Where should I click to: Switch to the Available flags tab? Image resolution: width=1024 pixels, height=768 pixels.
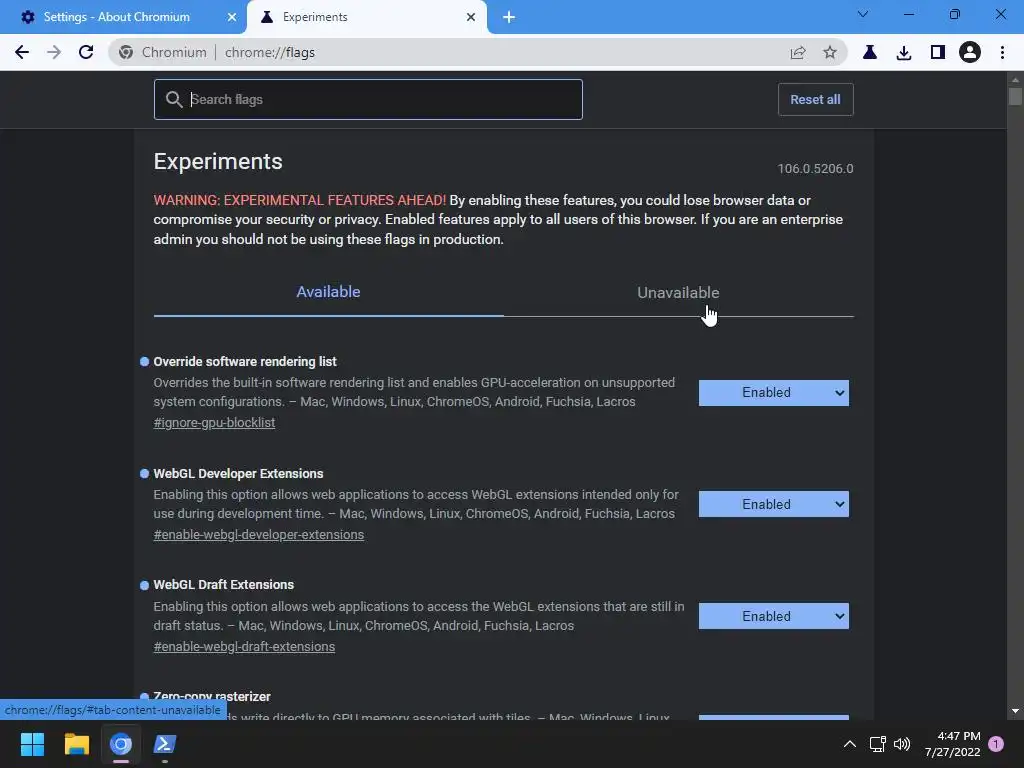point(328,292)
